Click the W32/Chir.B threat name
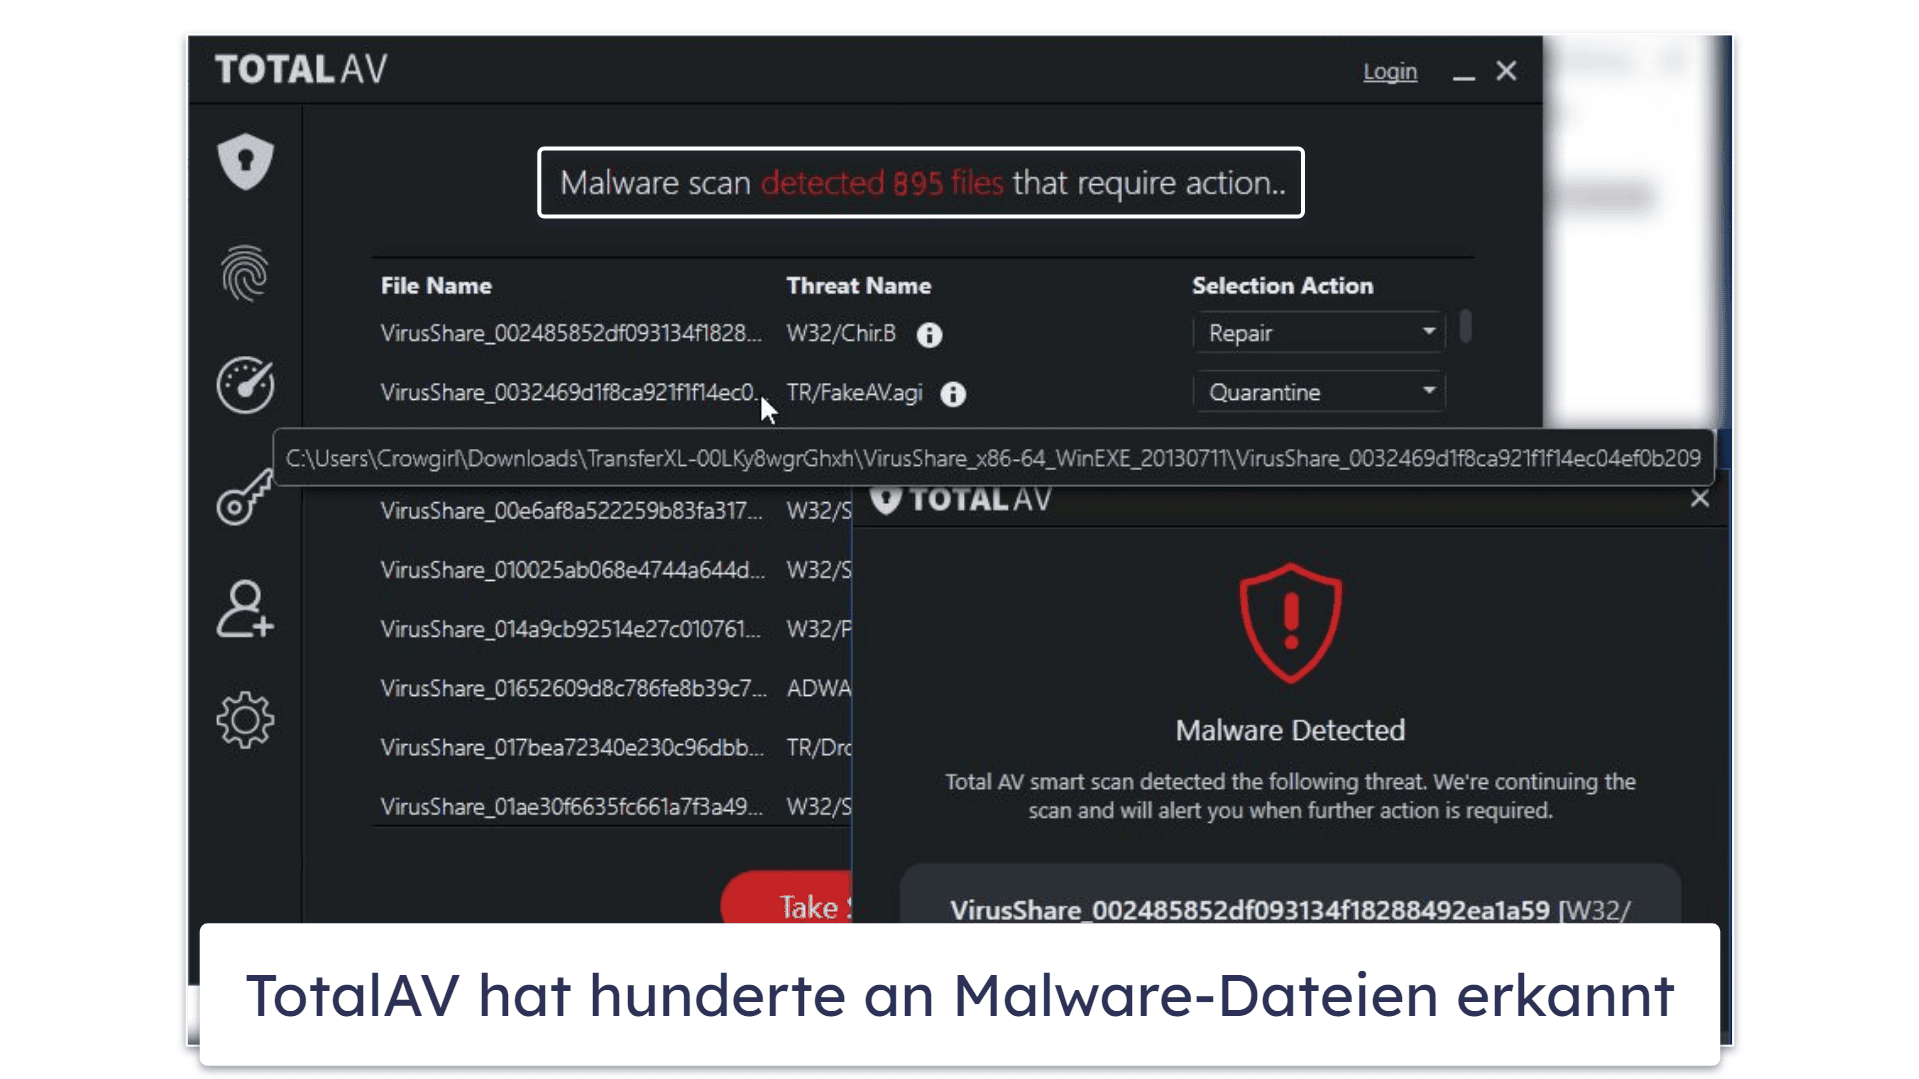Image resolution: width=1919 pixels, height=1079 pixels. [x=841, y=333]
